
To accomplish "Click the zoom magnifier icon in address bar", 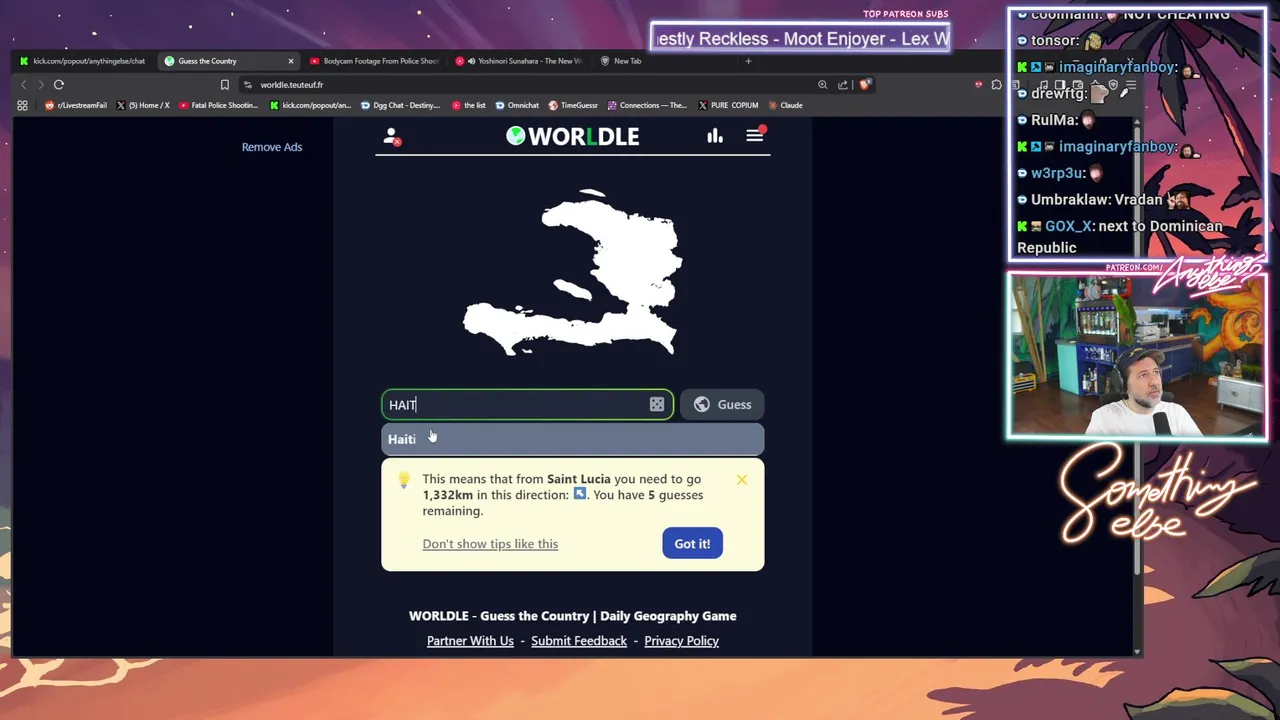I will point(822,85).
